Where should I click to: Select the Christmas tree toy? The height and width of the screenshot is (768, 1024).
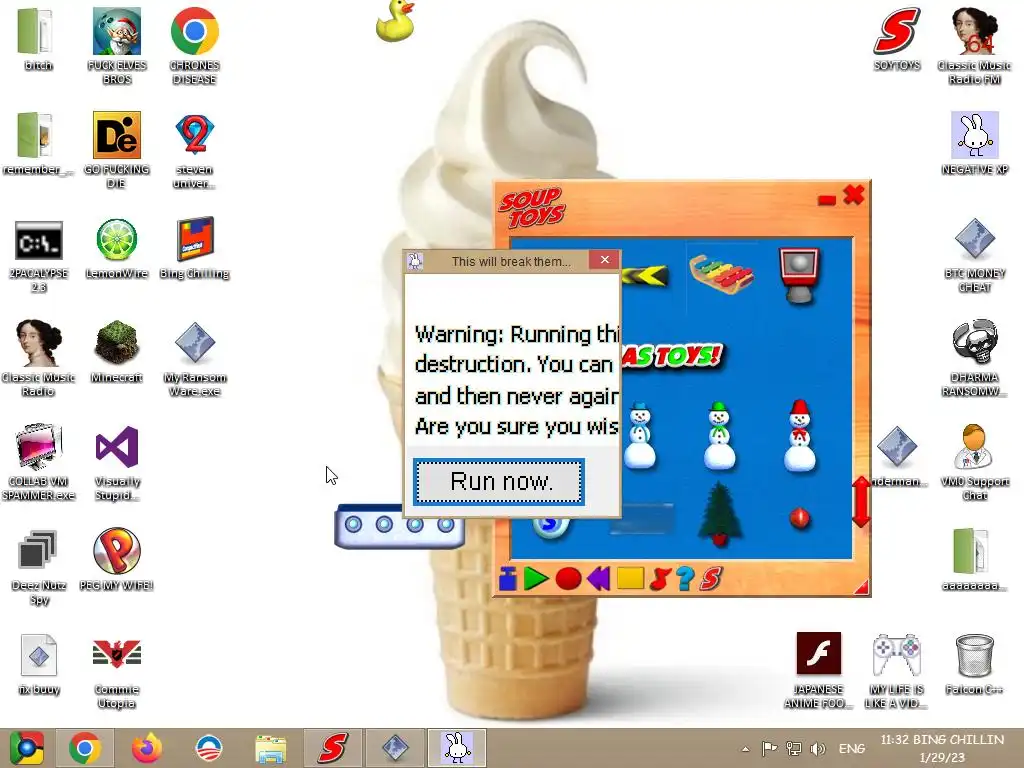click(x=720, y=515)
